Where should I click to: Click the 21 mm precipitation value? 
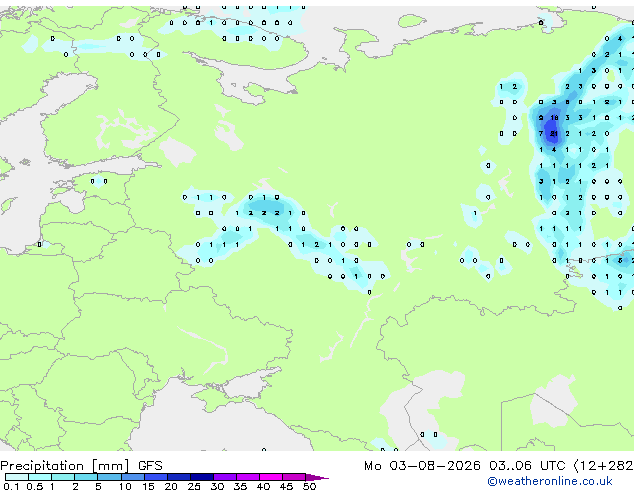[554, 133]
